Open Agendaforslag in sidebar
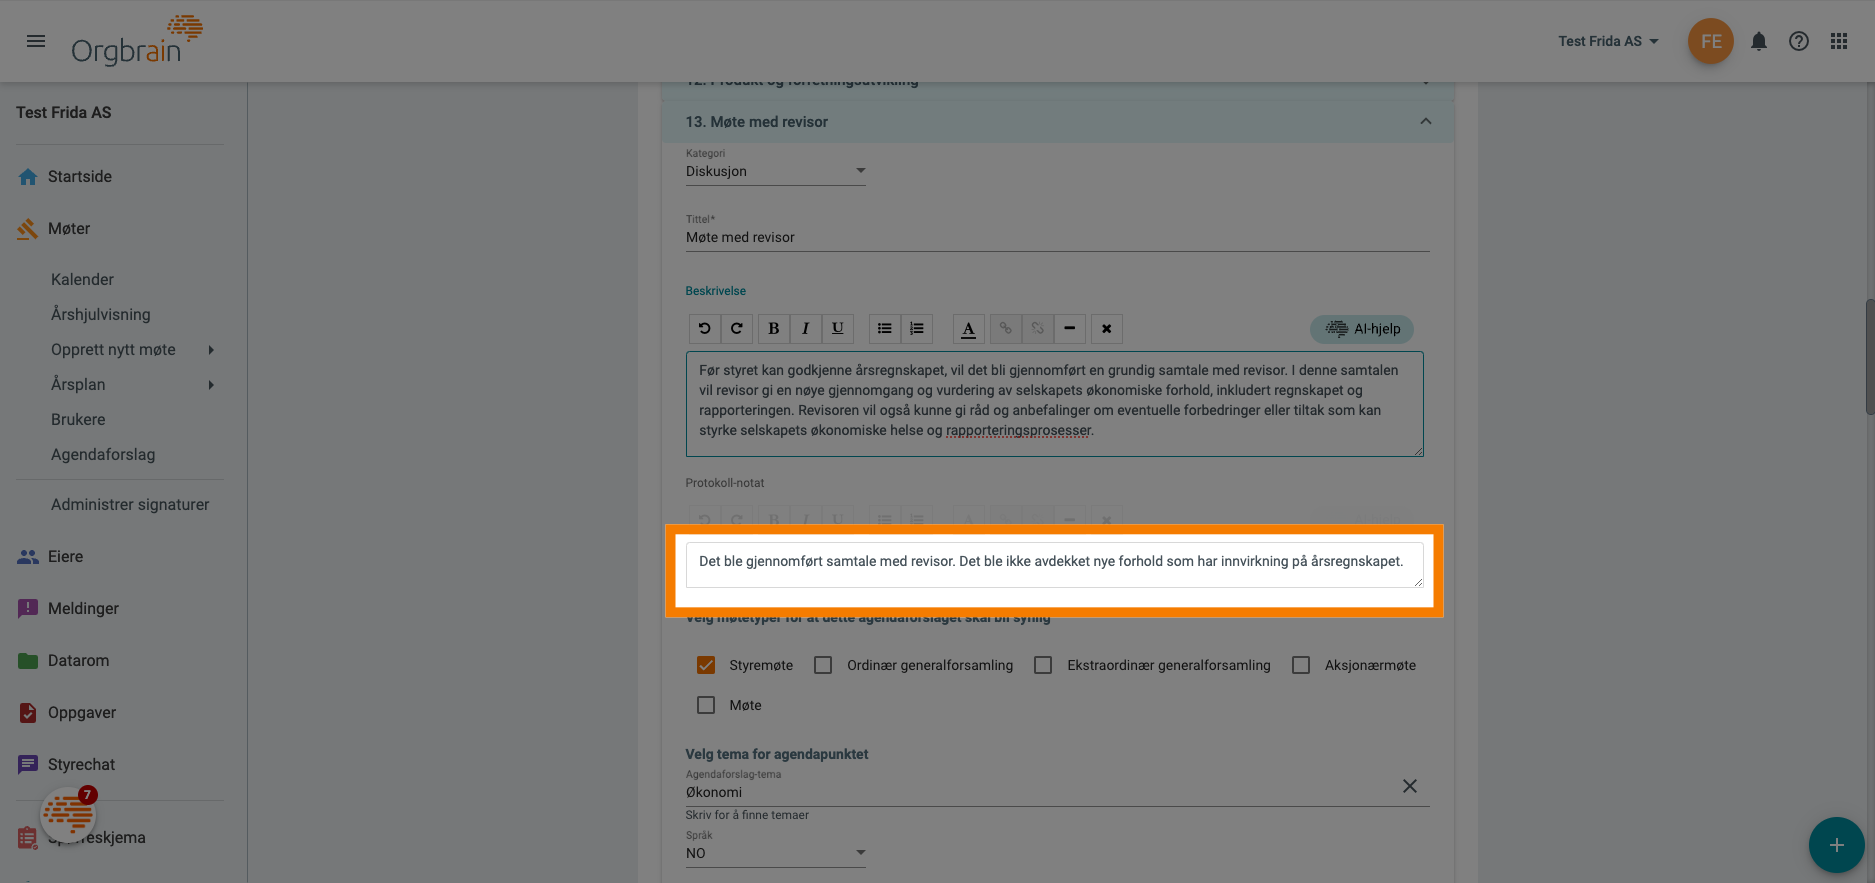 pos(103,455)
